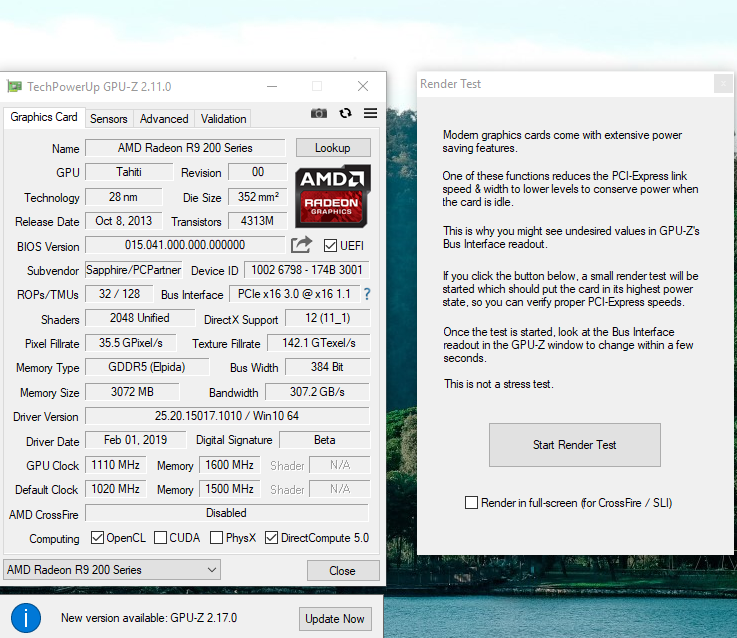Open the Validation tab
The image size is (737, 638).
223,119
